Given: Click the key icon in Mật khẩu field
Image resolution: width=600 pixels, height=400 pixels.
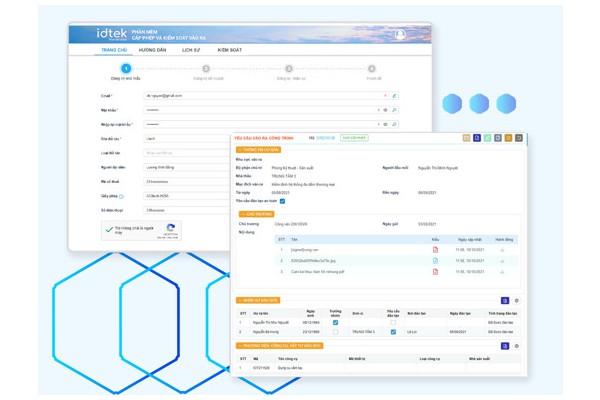Looking at the screenshot, I should tap(394, 110).
